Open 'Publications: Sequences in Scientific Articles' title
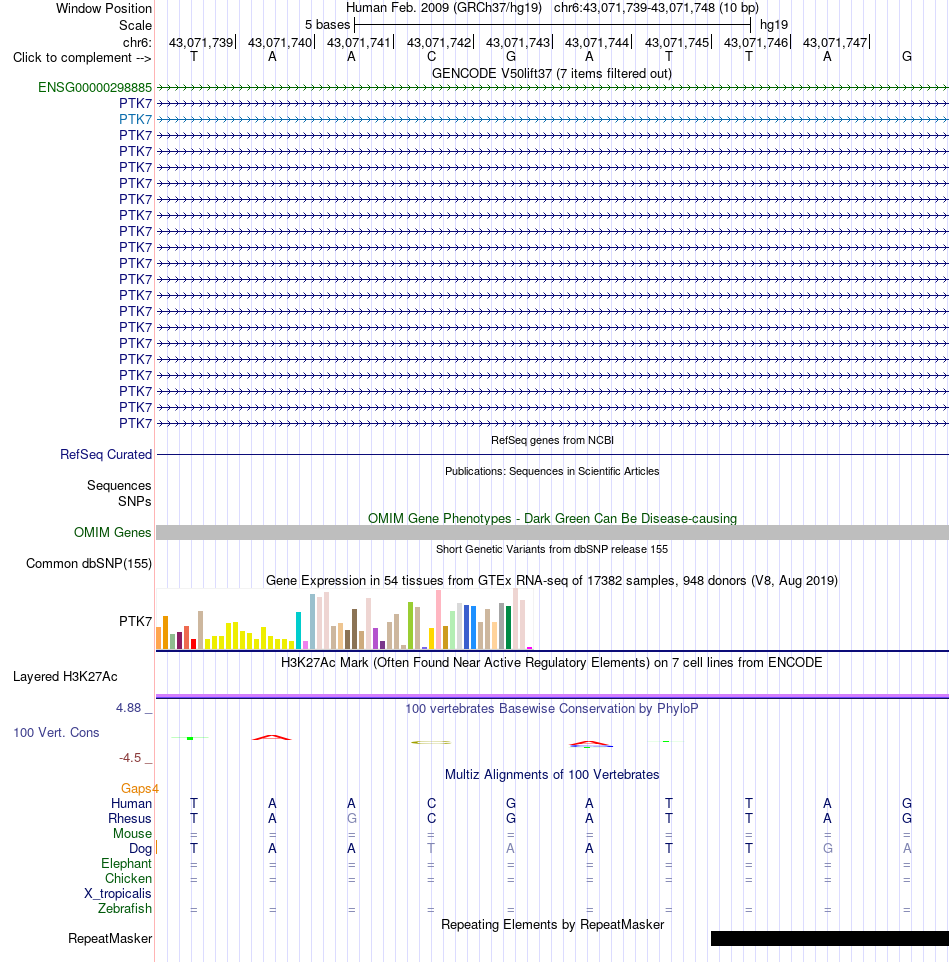This screenshot has height=962, width=950. (x=552, y=471)
